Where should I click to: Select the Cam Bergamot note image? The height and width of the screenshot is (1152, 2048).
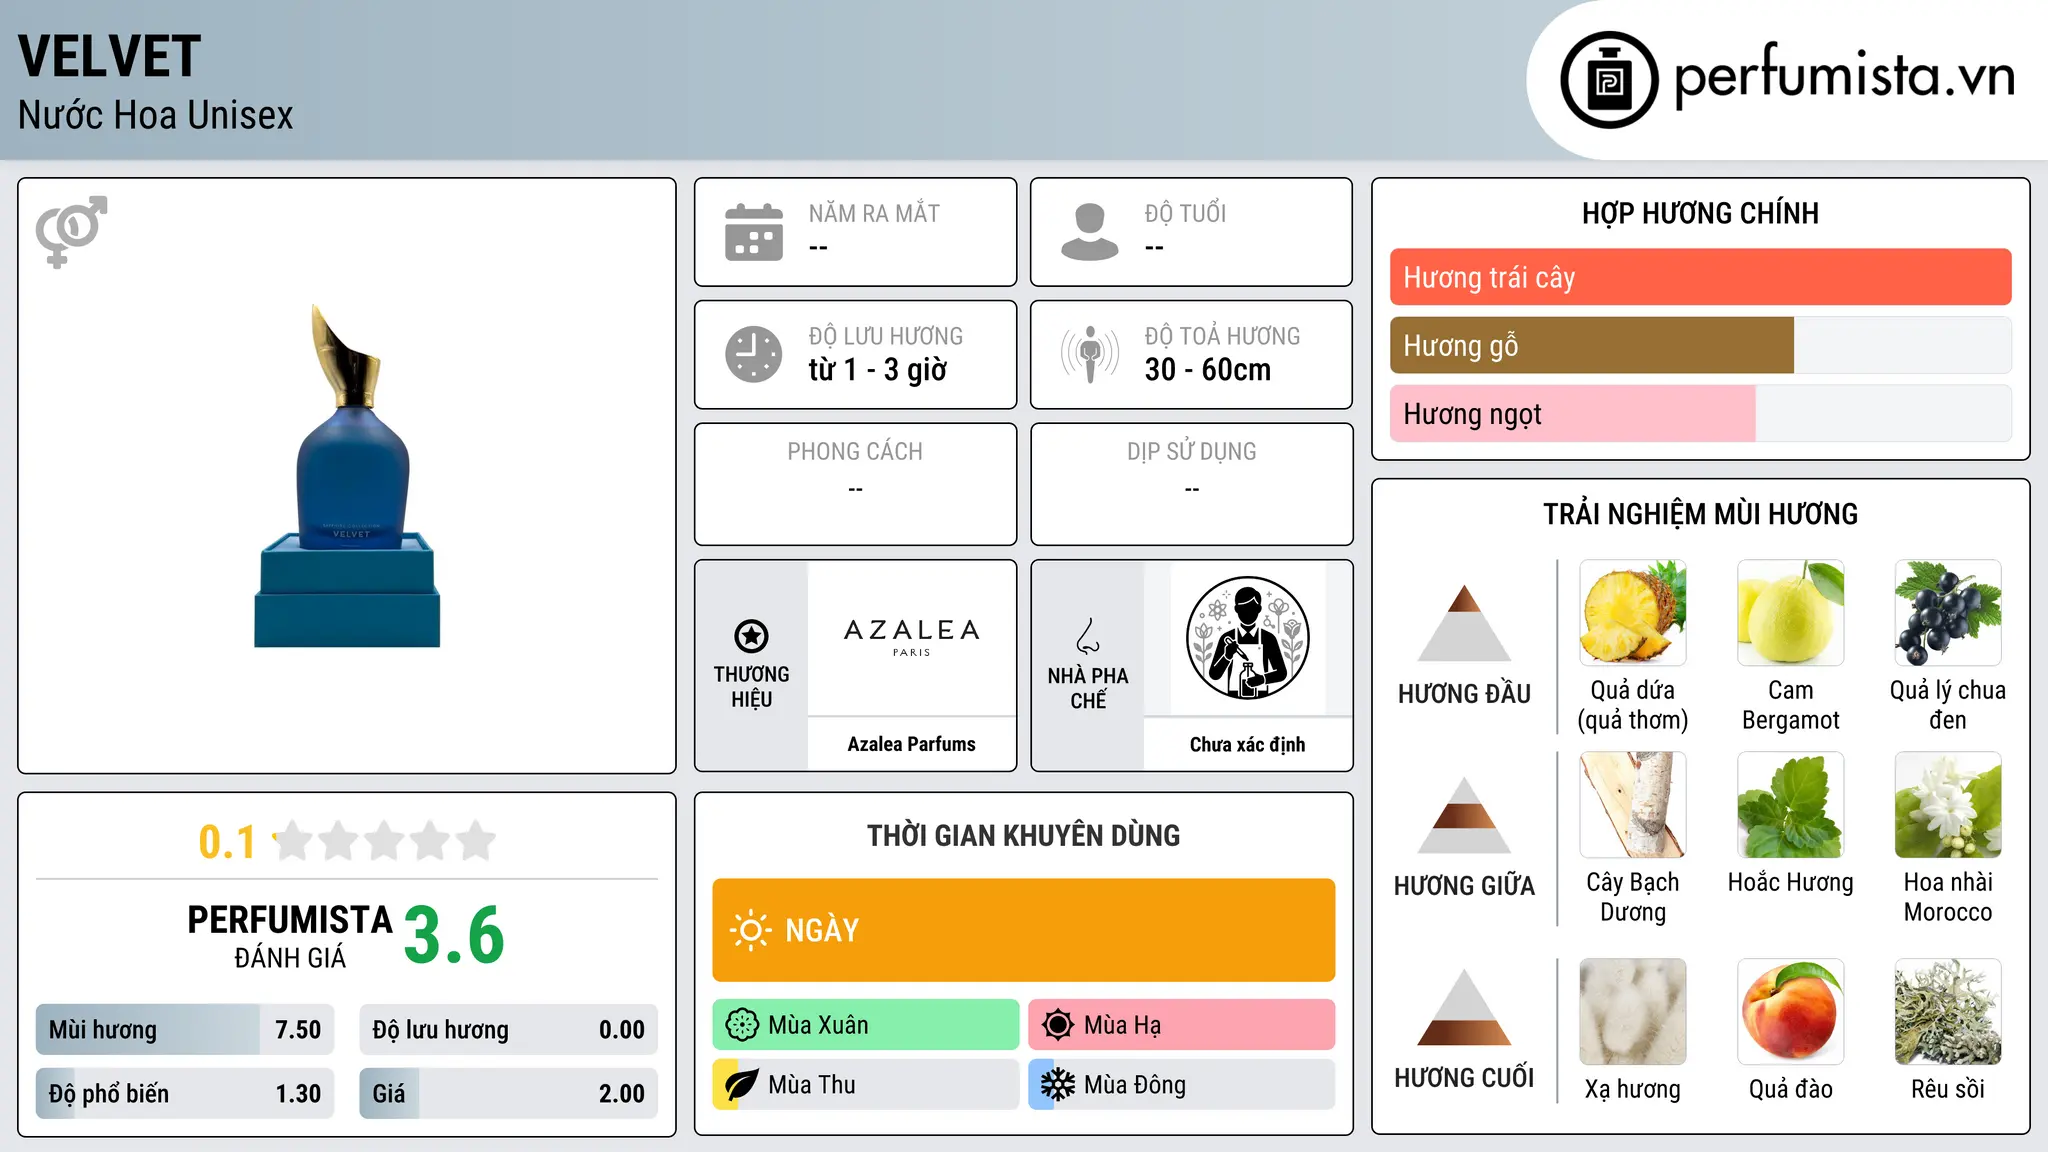(1790, 613)
